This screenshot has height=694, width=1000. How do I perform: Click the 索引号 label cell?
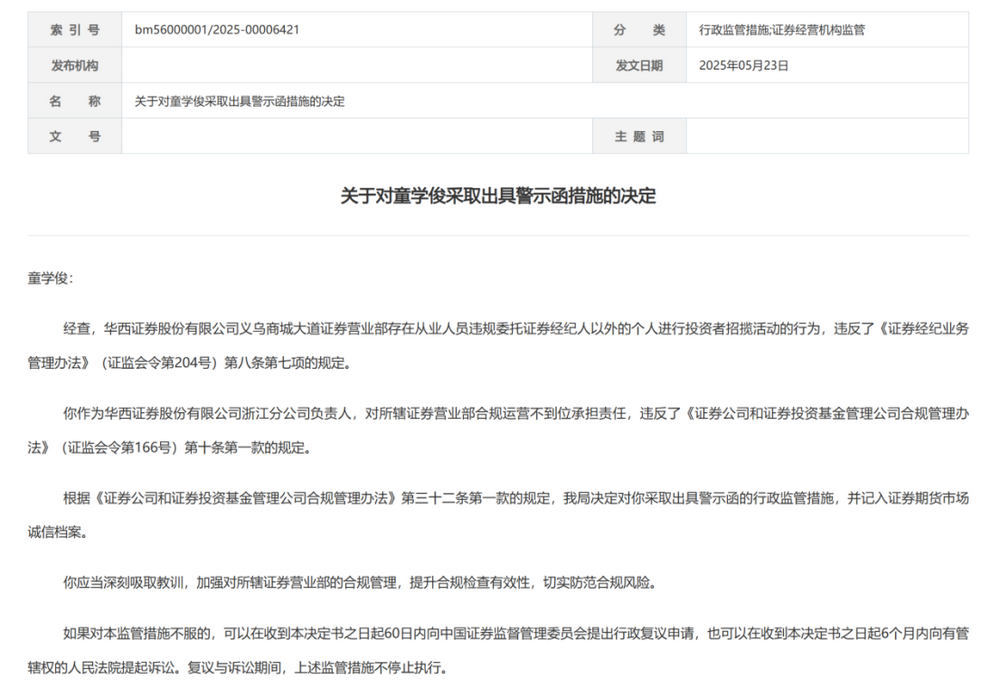[75, 30]
